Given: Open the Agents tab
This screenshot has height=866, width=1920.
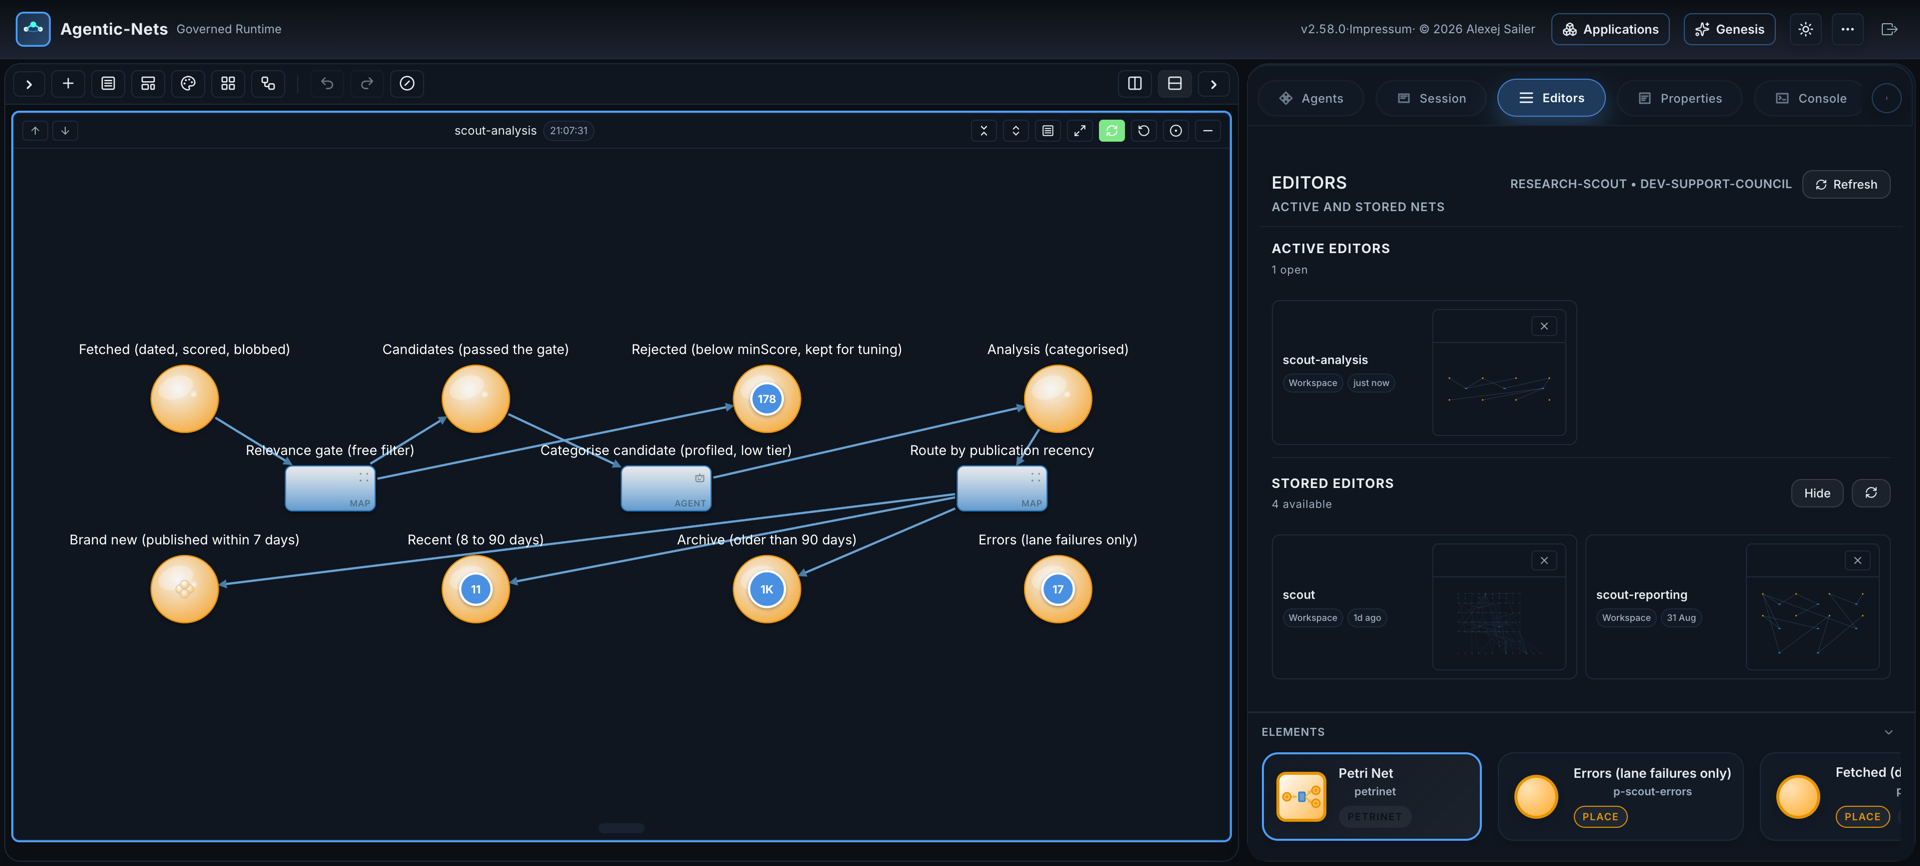Looking at the screenshot, I should 1311,98.
